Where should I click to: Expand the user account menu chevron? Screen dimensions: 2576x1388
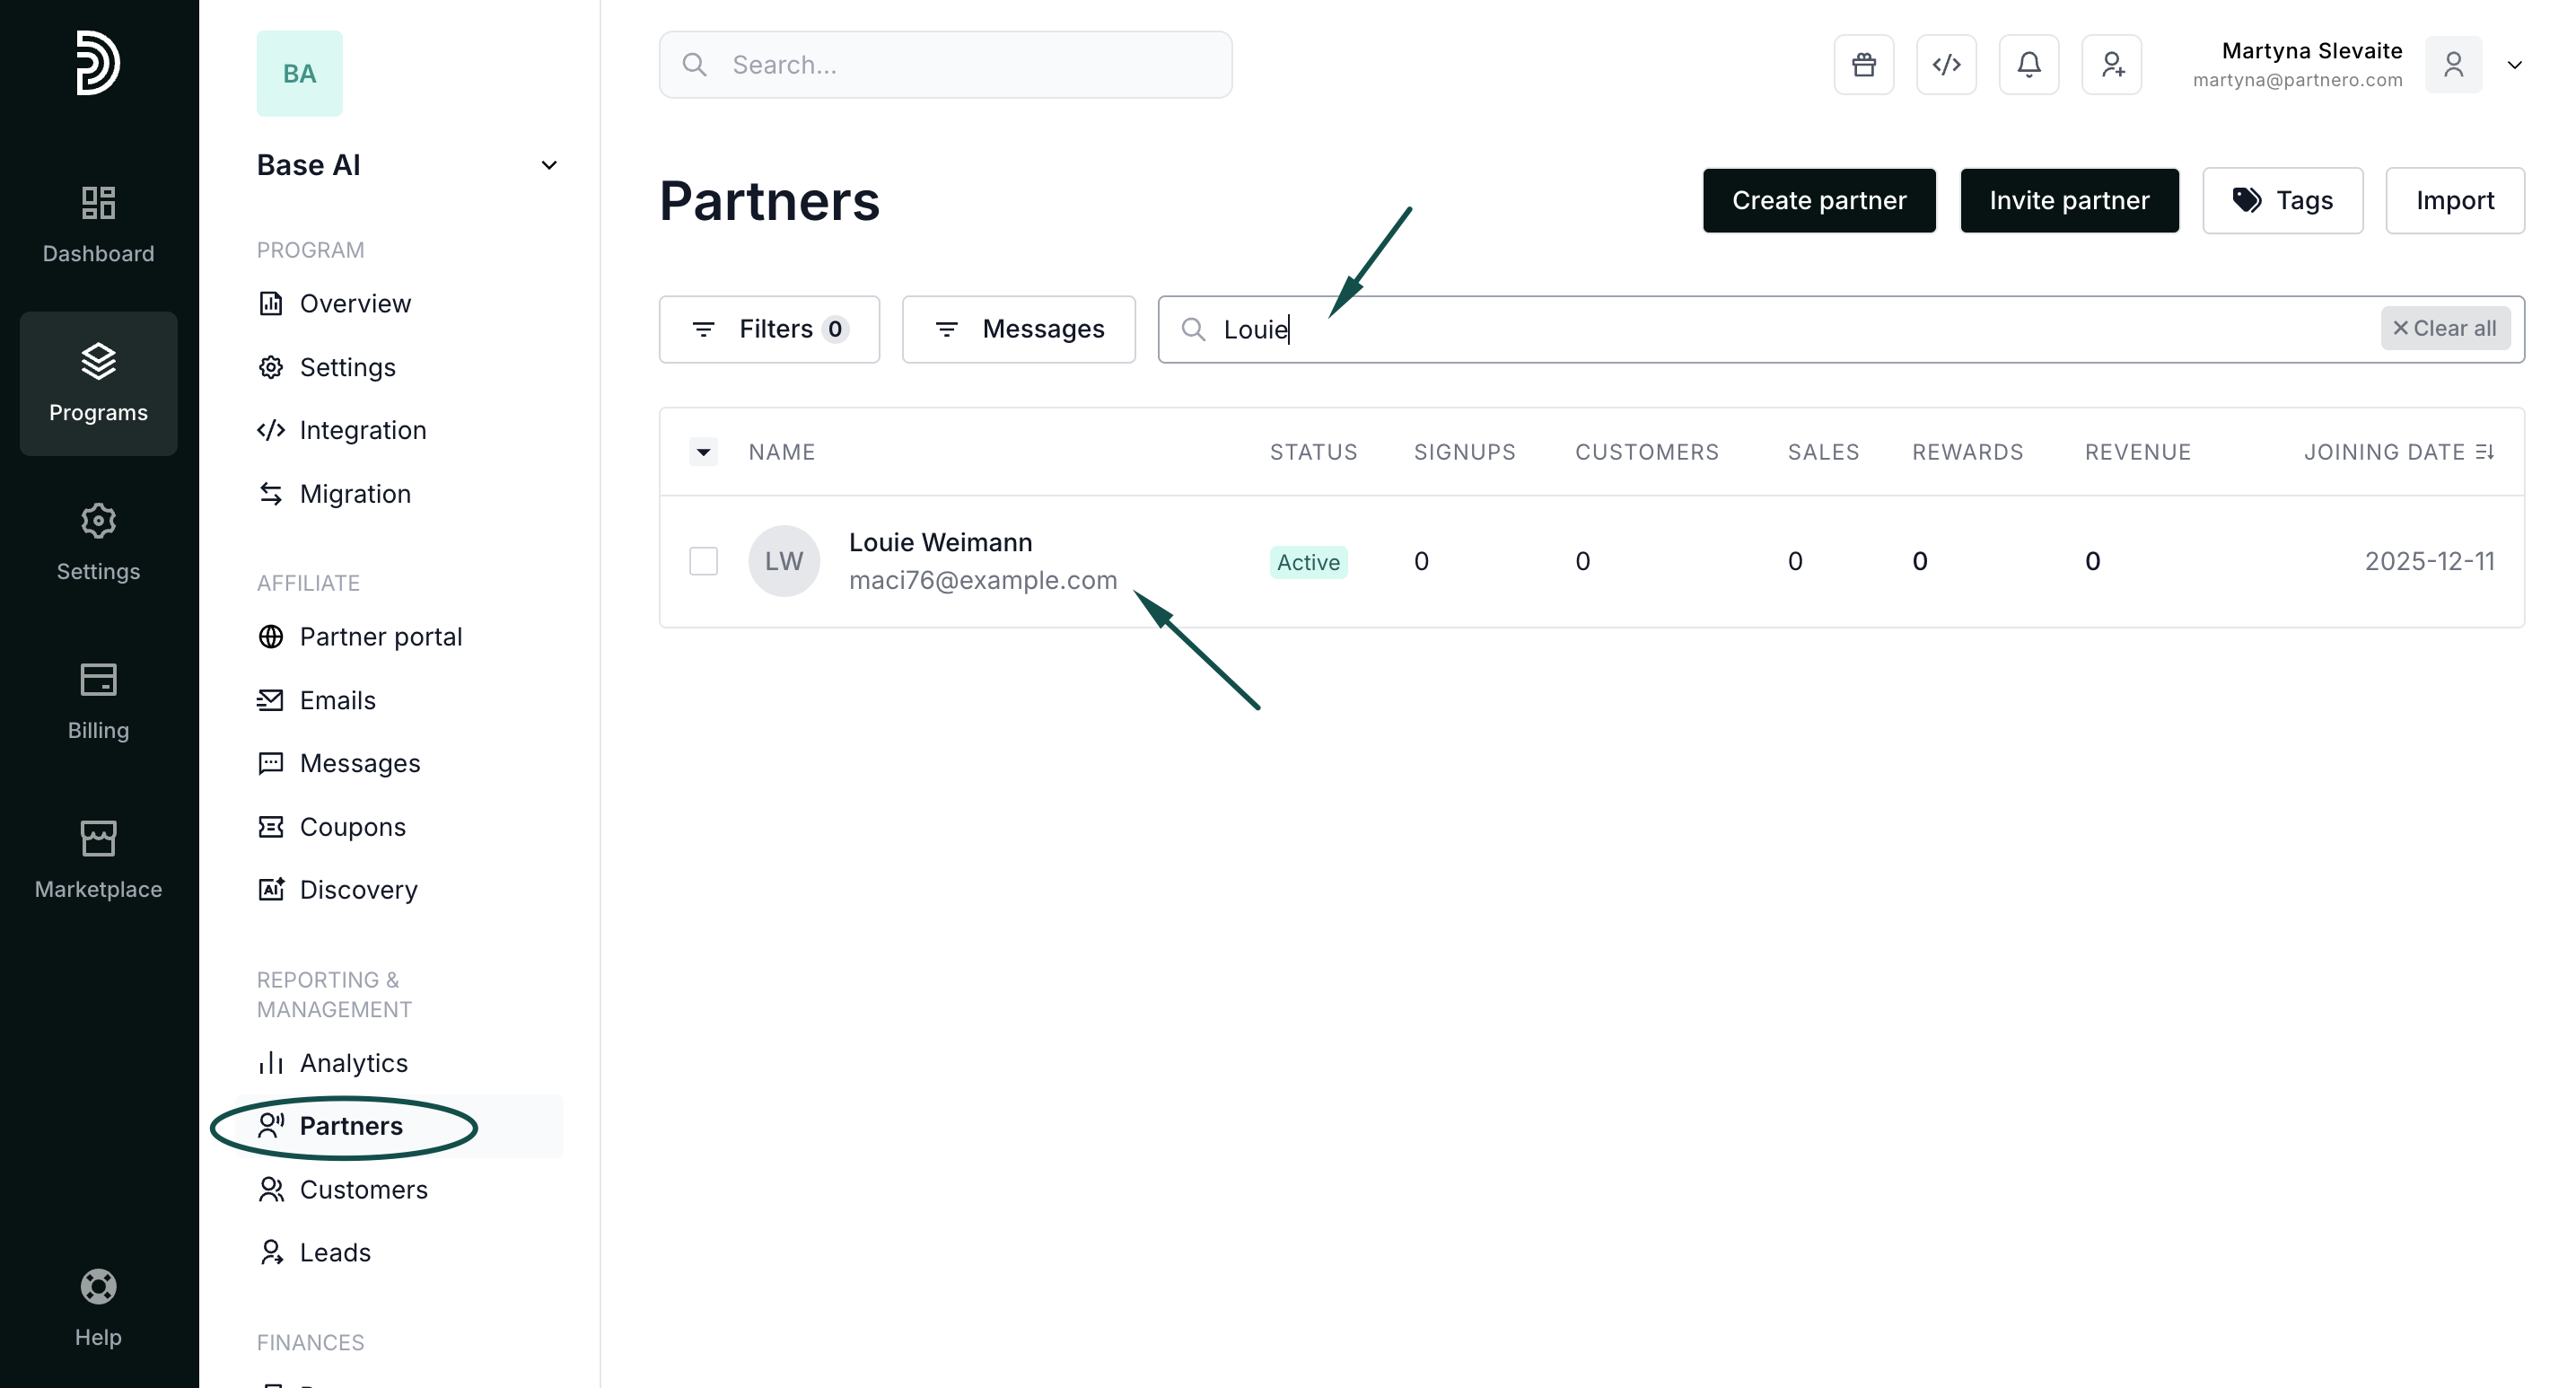[x=2514, y=65]
